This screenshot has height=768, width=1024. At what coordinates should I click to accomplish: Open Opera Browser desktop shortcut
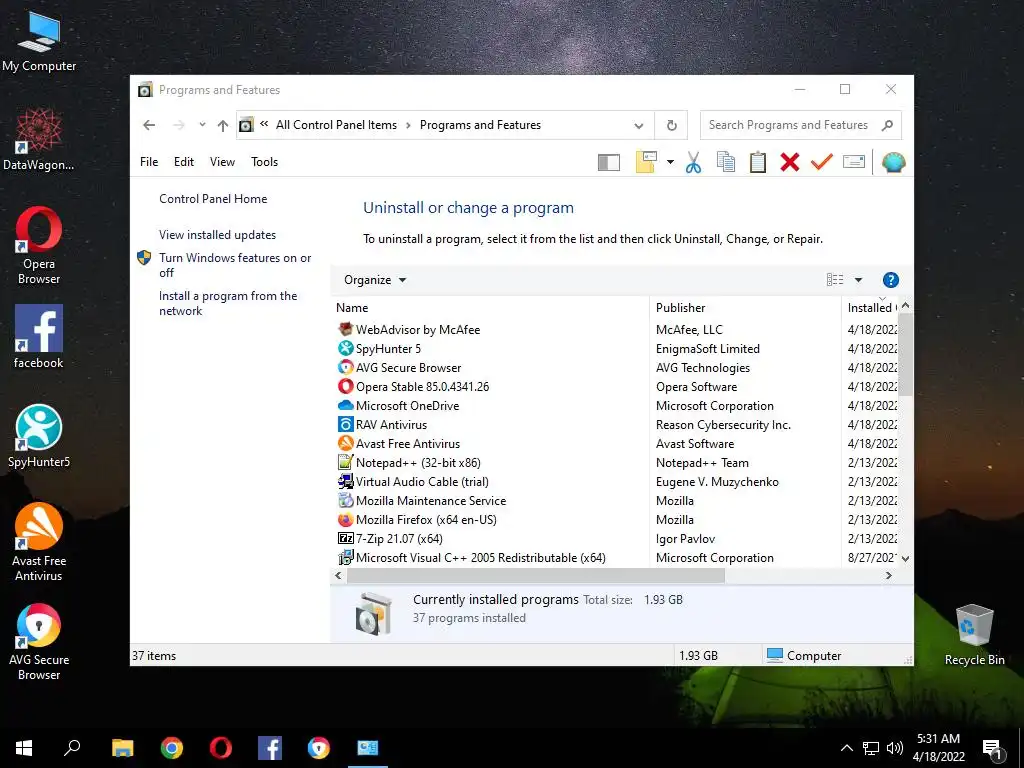tap(39, 246)
